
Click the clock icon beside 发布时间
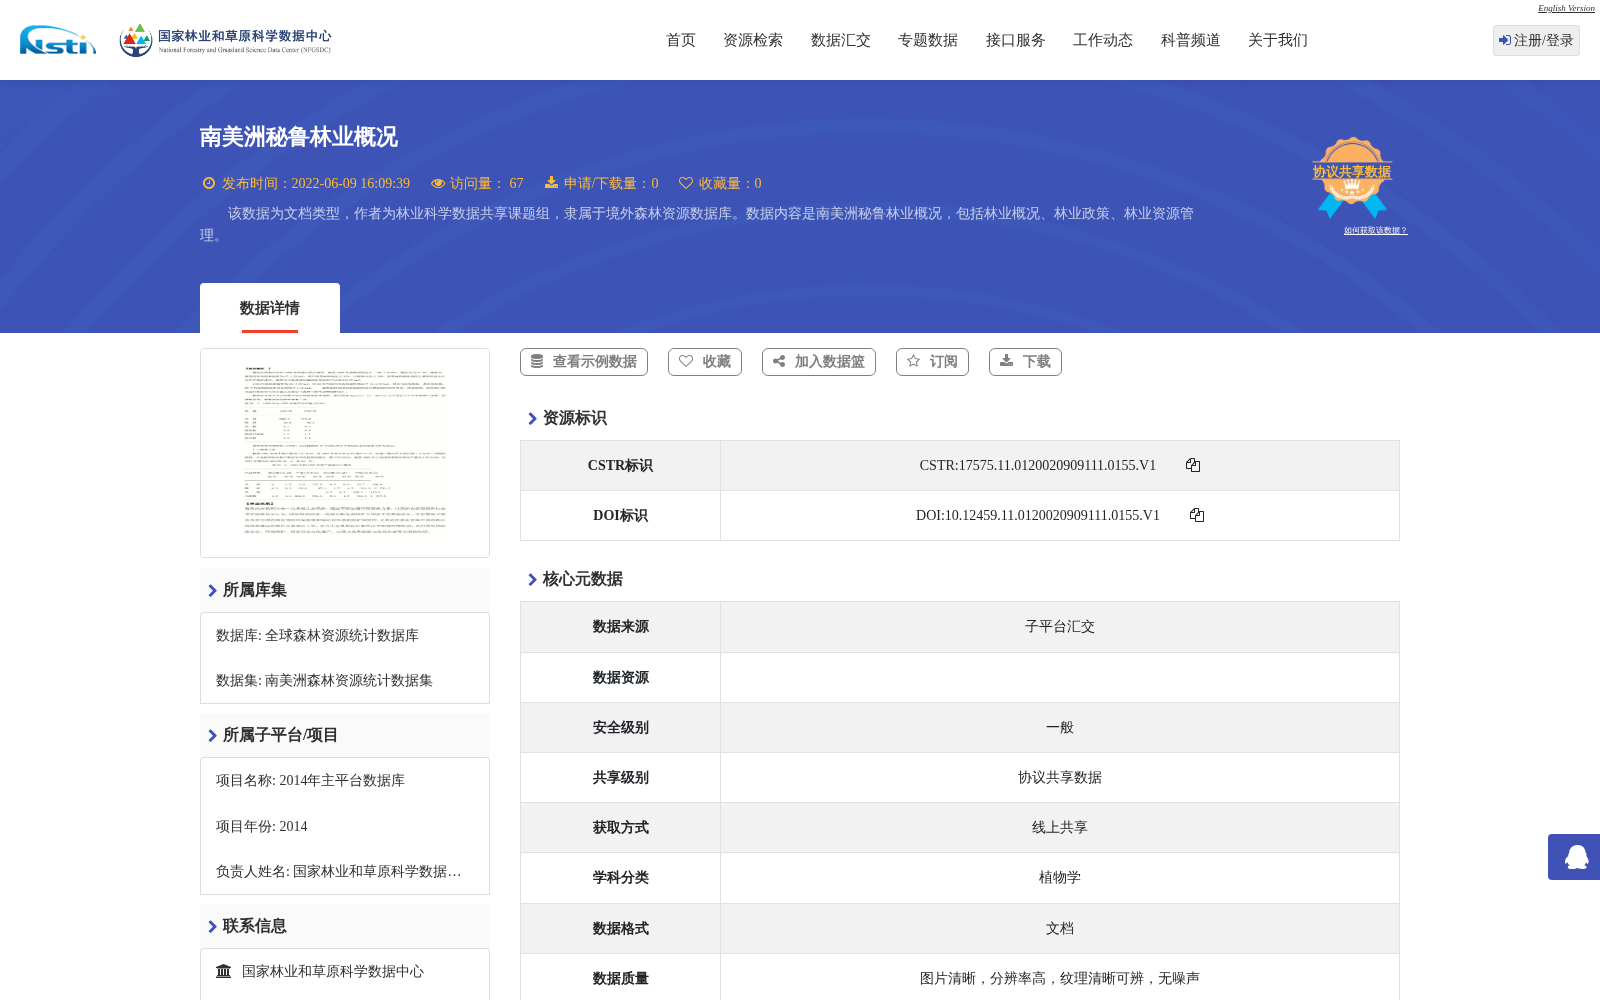(x=209, y=183)
